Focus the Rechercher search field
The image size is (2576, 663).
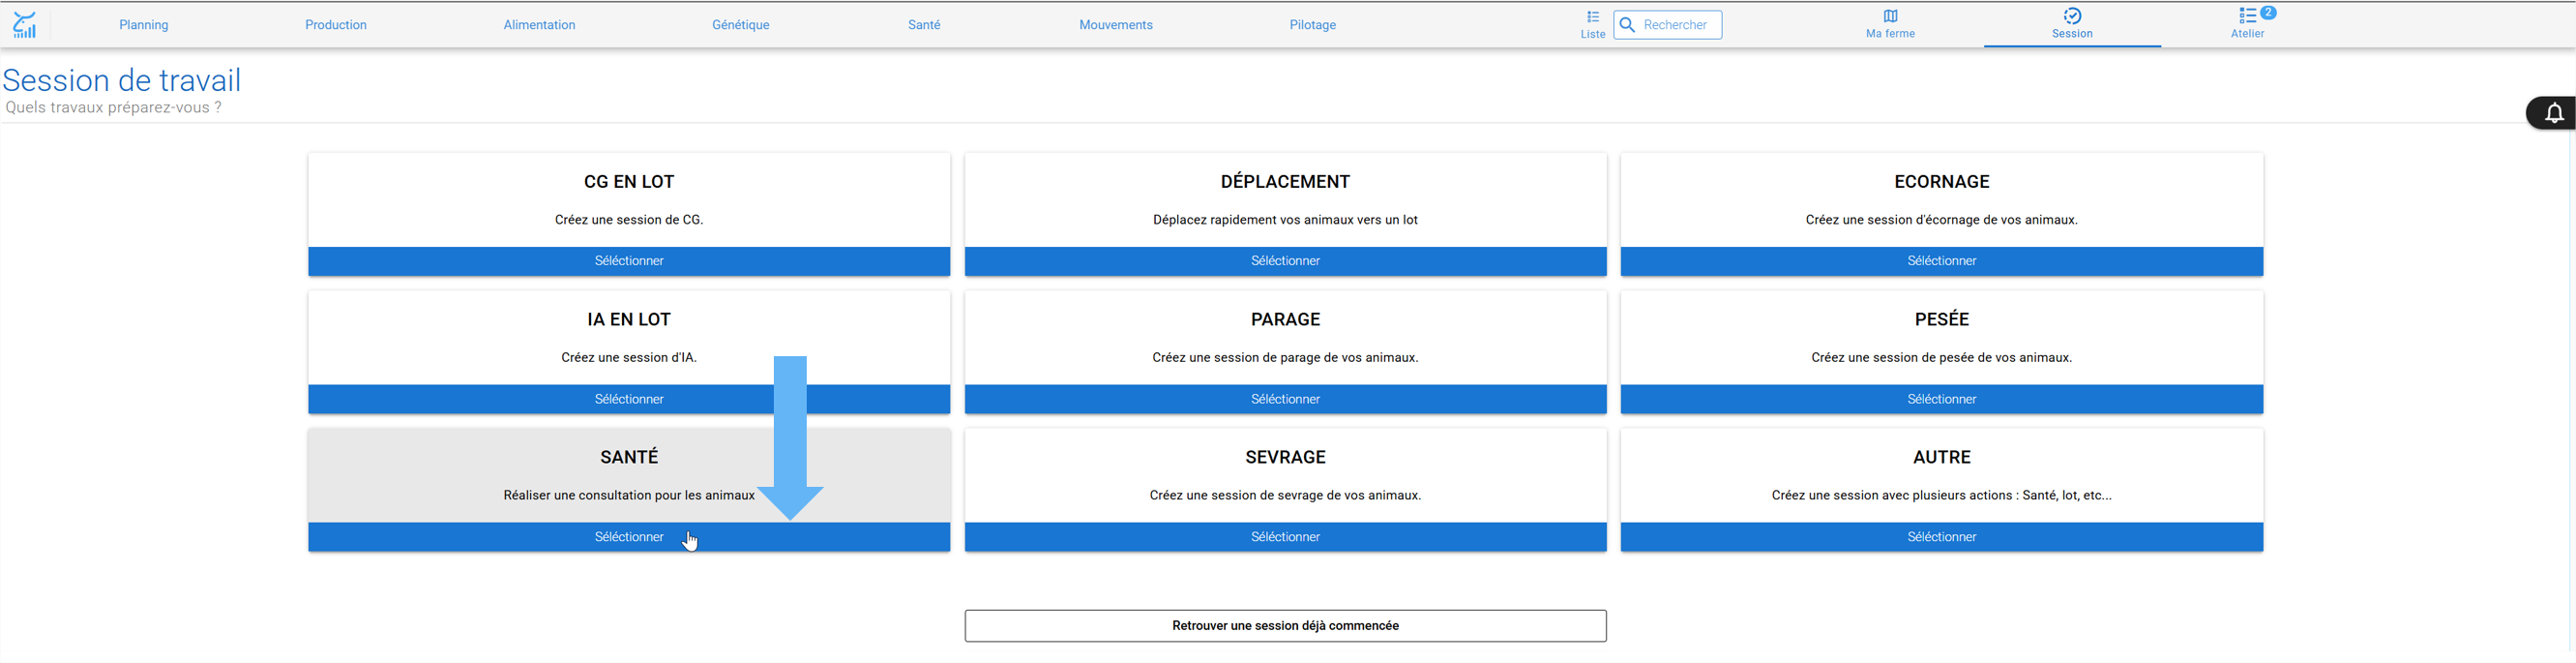coord(1668,25)
